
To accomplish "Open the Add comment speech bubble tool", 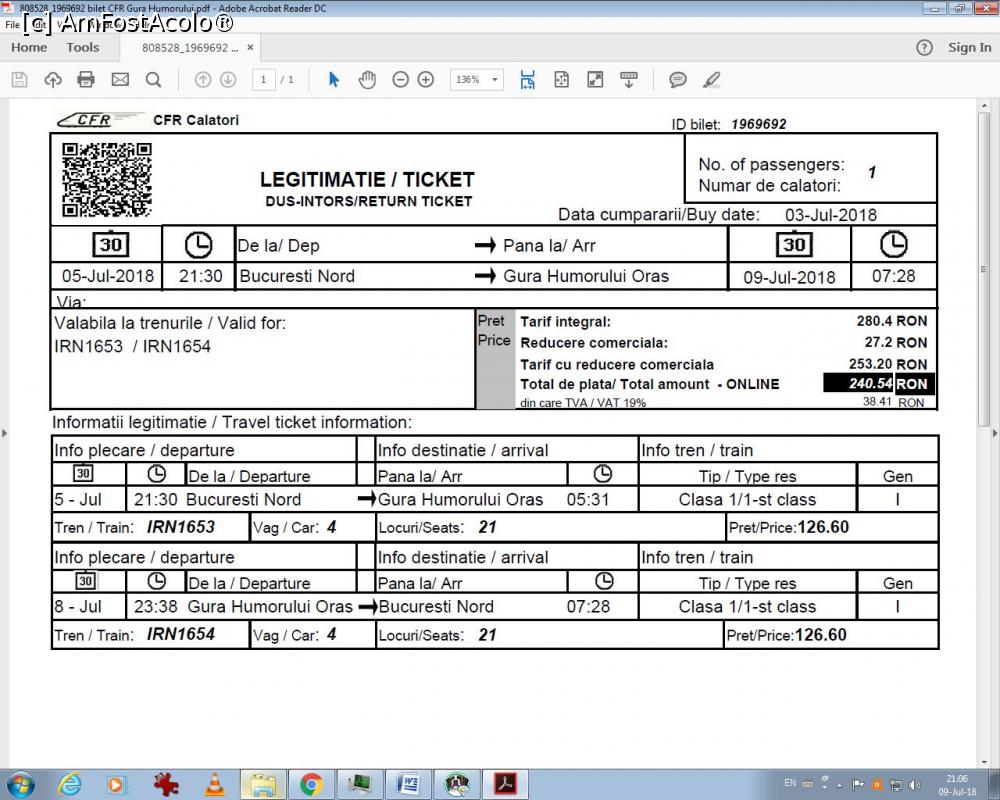I will click(x=678, y=80).
